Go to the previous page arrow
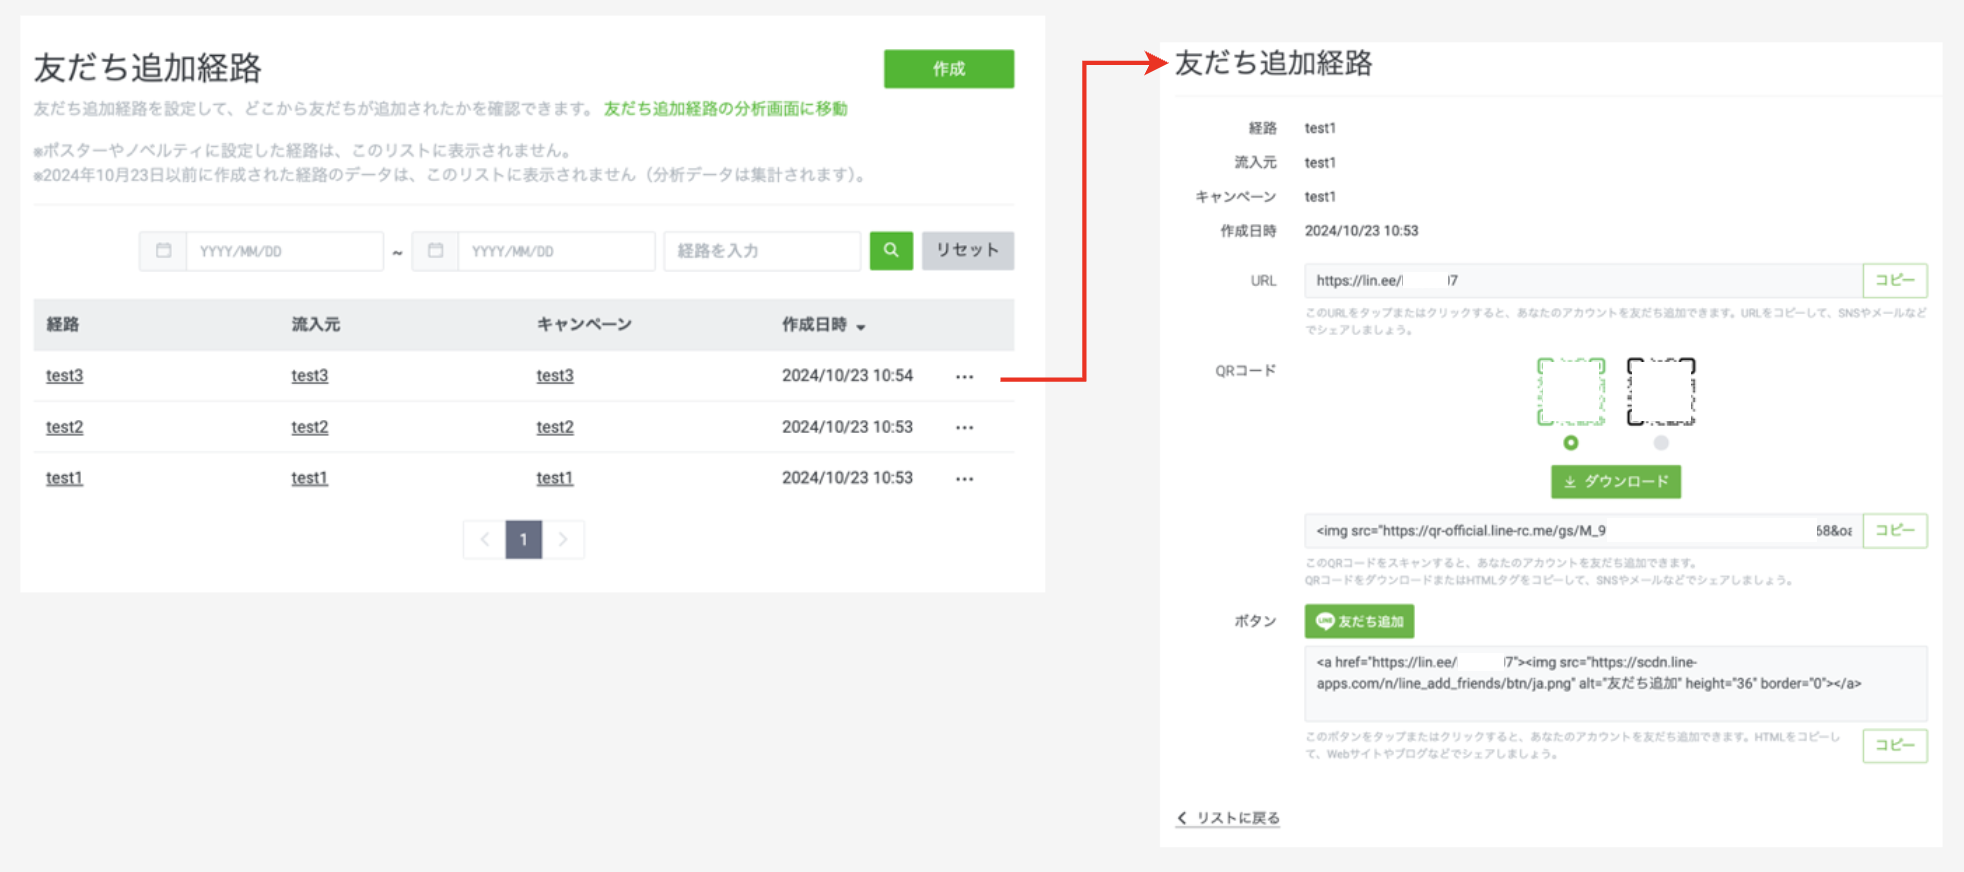 pos(484,539)
